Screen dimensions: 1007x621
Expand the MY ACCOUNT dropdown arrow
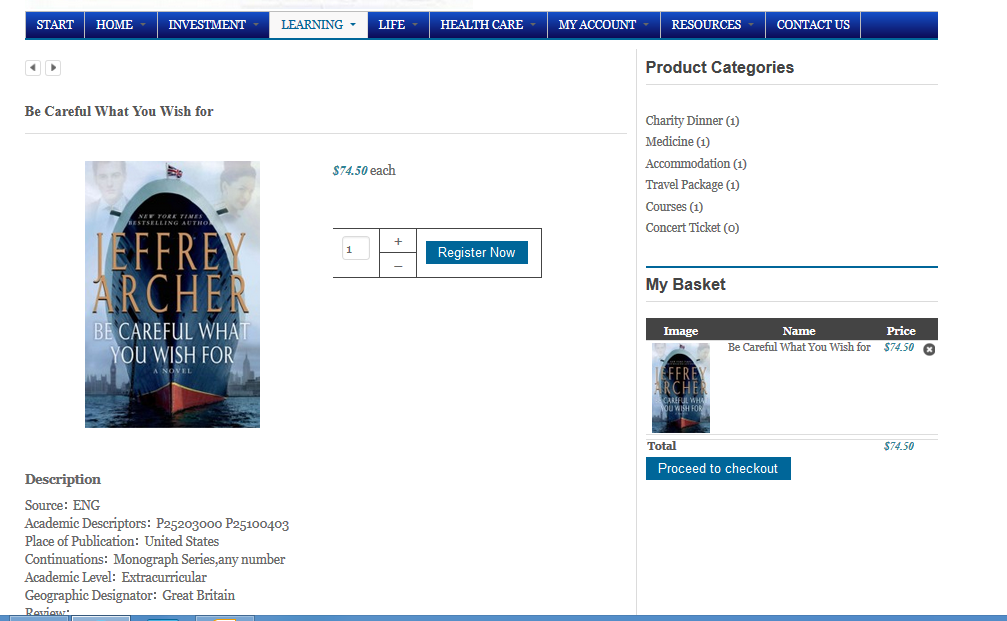click(x=646, y=25)
